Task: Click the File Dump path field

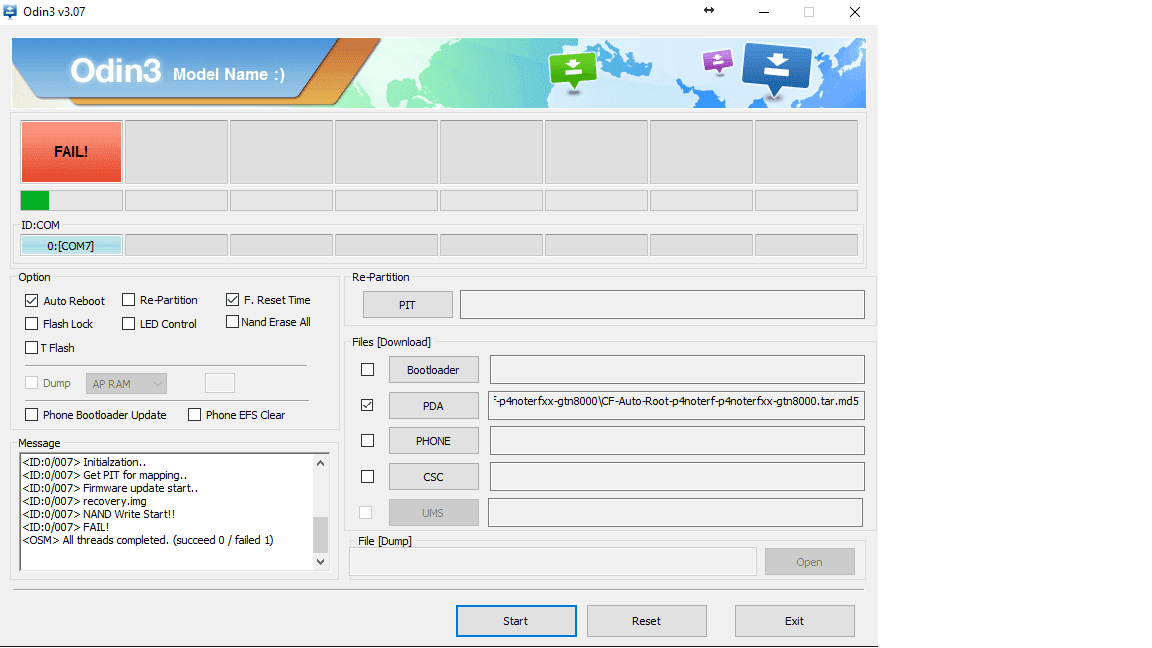Action: [x=552, y=562]
